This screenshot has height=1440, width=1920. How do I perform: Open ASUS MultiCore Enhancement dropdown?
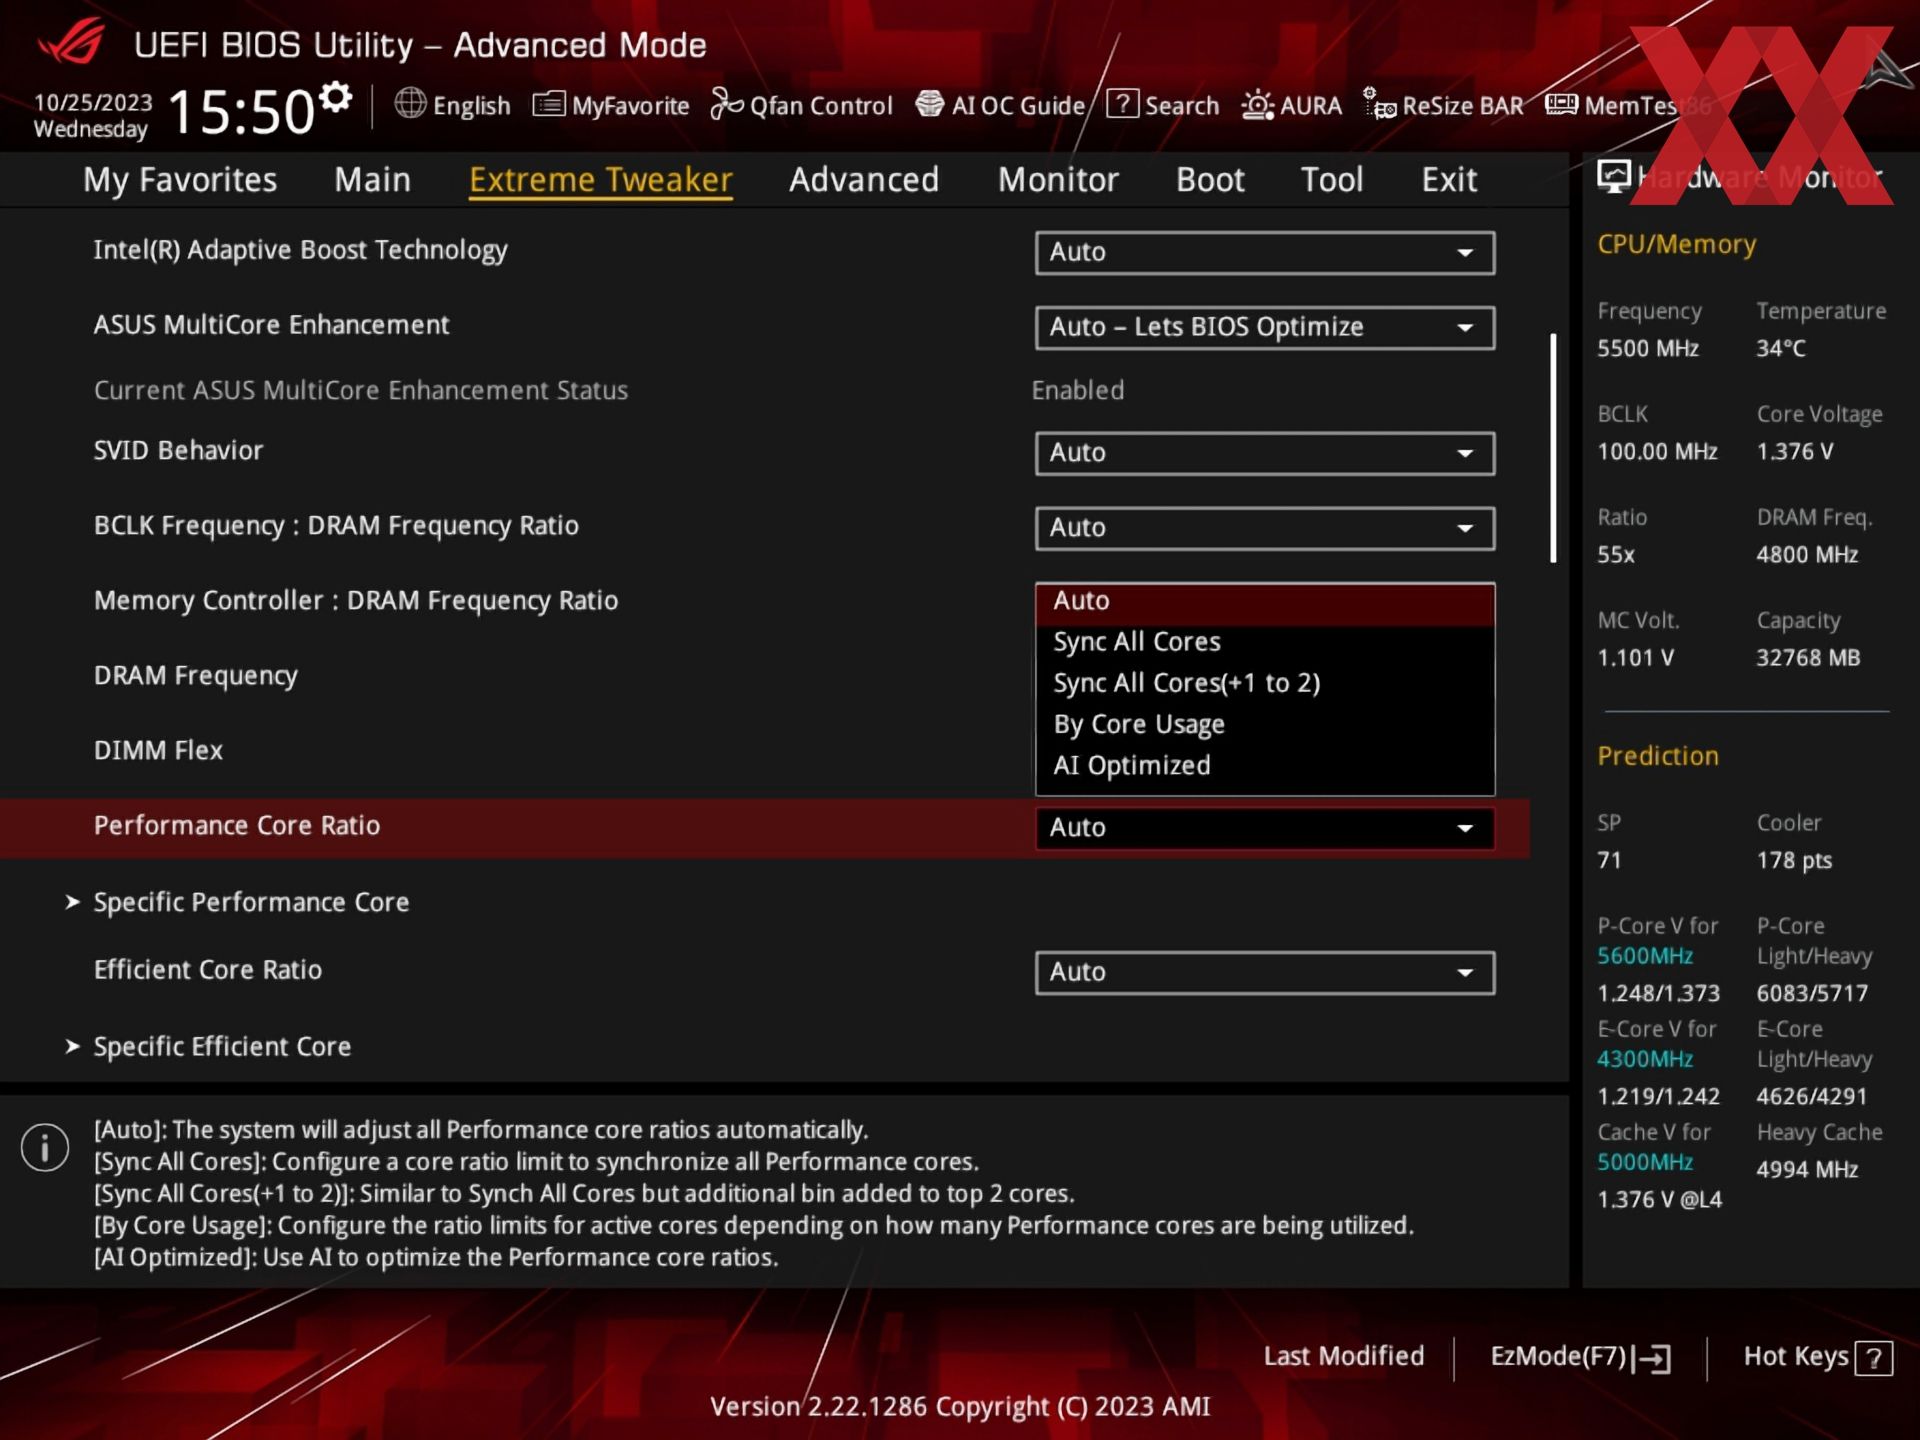tap(1265, 327)
